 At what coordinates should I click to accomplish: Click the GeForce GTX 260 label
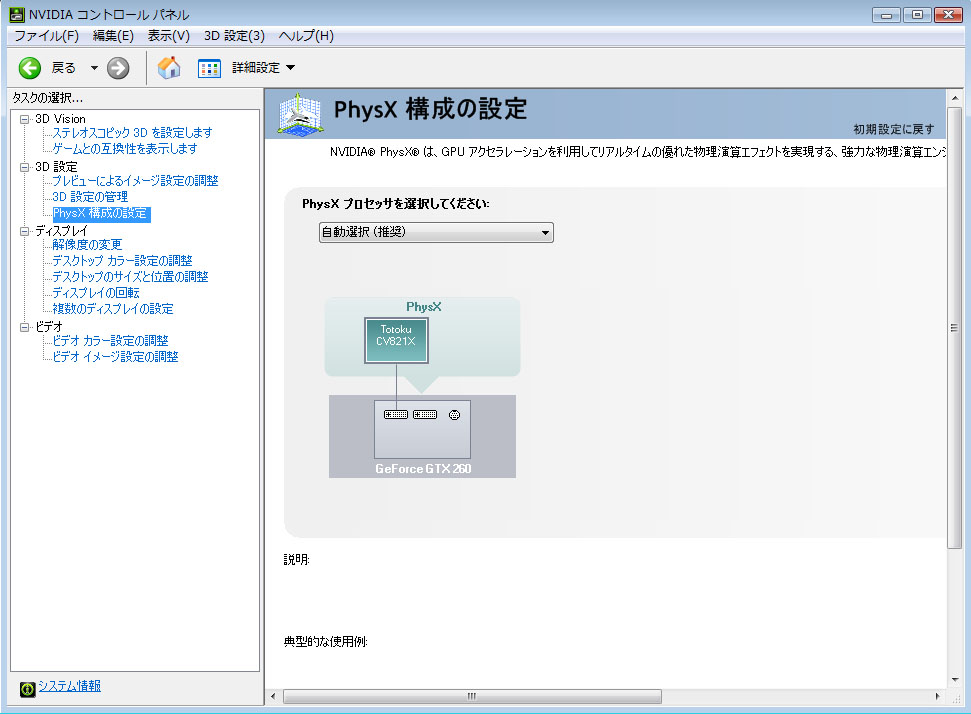click(423, 469)
